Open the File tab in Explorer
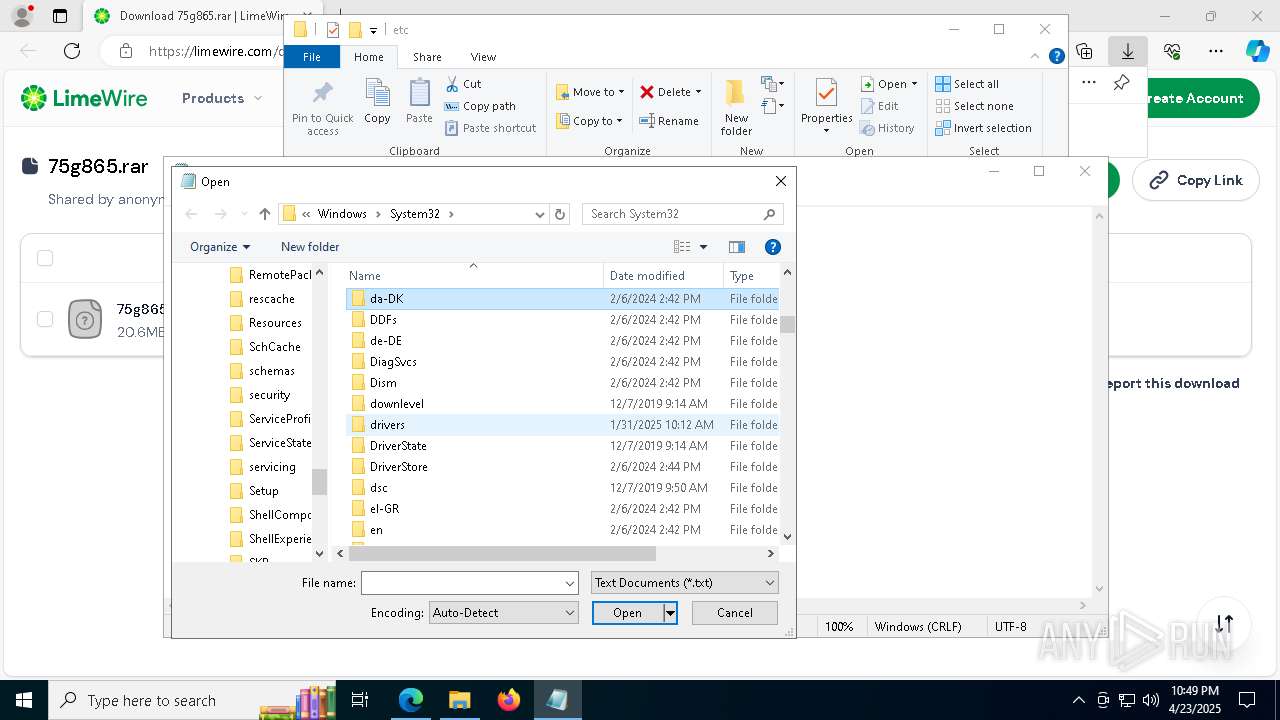The height and width of the screenshot is (720, 1280). coord(312,57)
